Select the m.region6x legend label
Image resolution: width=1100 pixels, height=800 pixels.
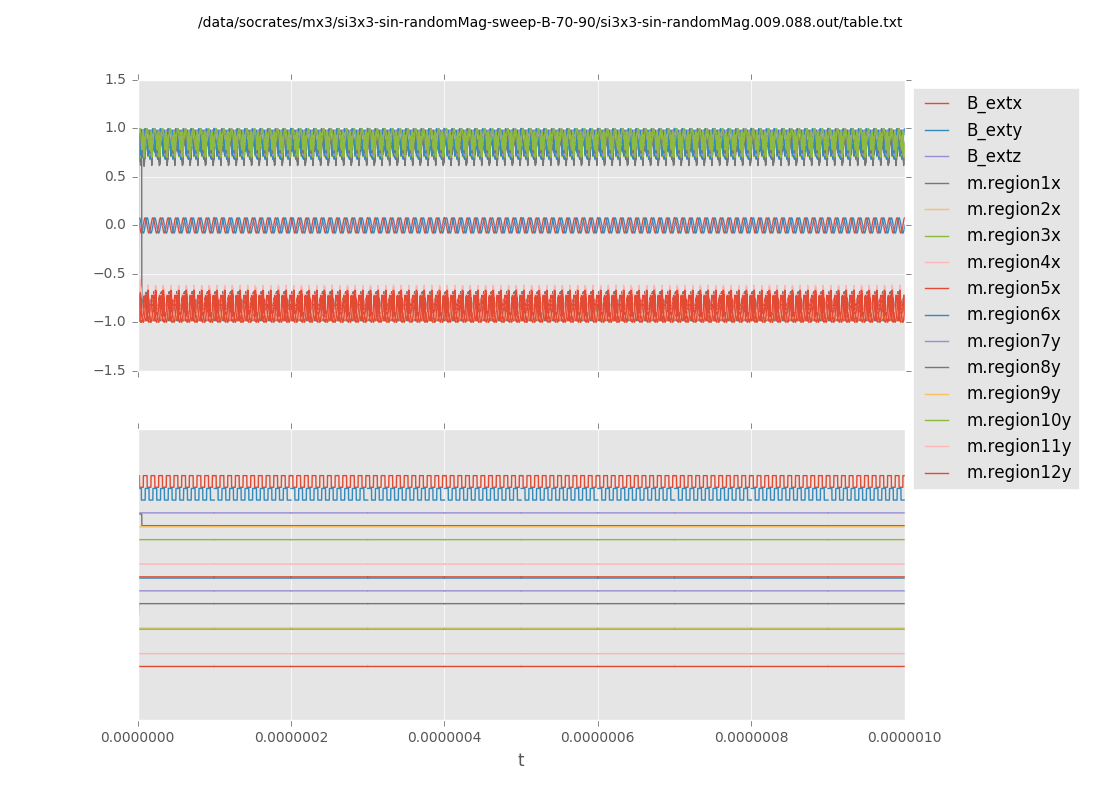coord(1013,314)
